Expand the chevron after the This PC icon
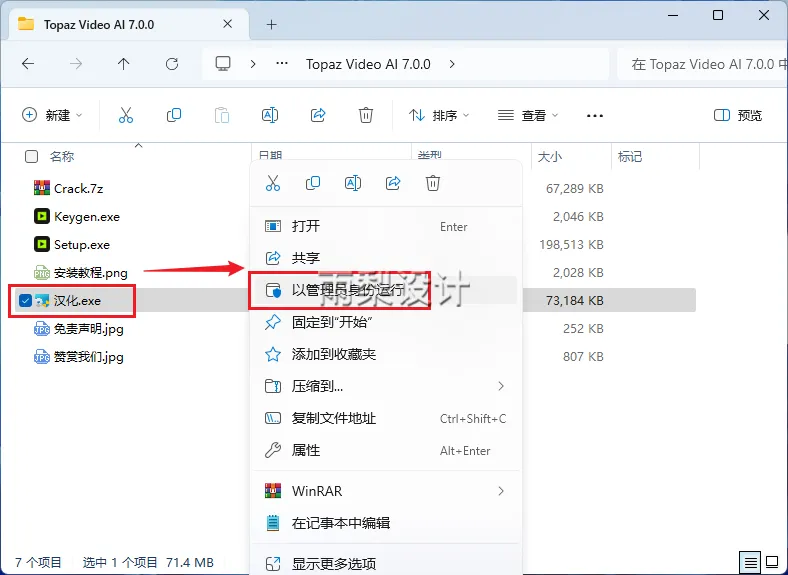The width and height of the screenshot is (788, 575). pyautogui.click(x=253, y=64)
